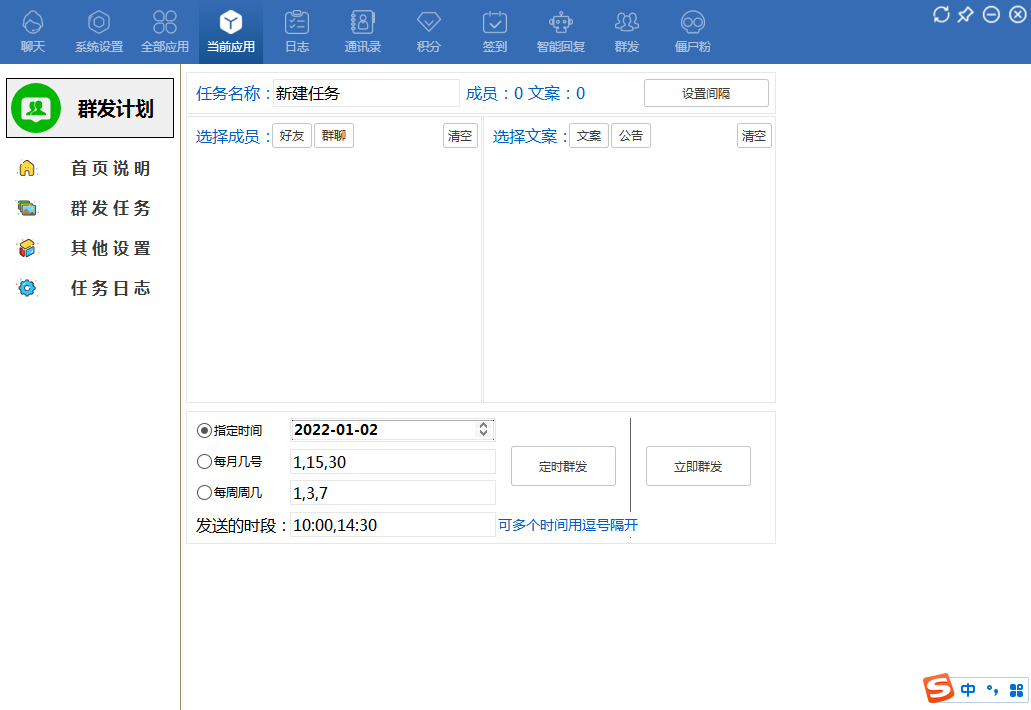The height and width of the screenshot is (710, 1031).
Task: Click the 设置间隔 button
Action: (x=706, y=93)
